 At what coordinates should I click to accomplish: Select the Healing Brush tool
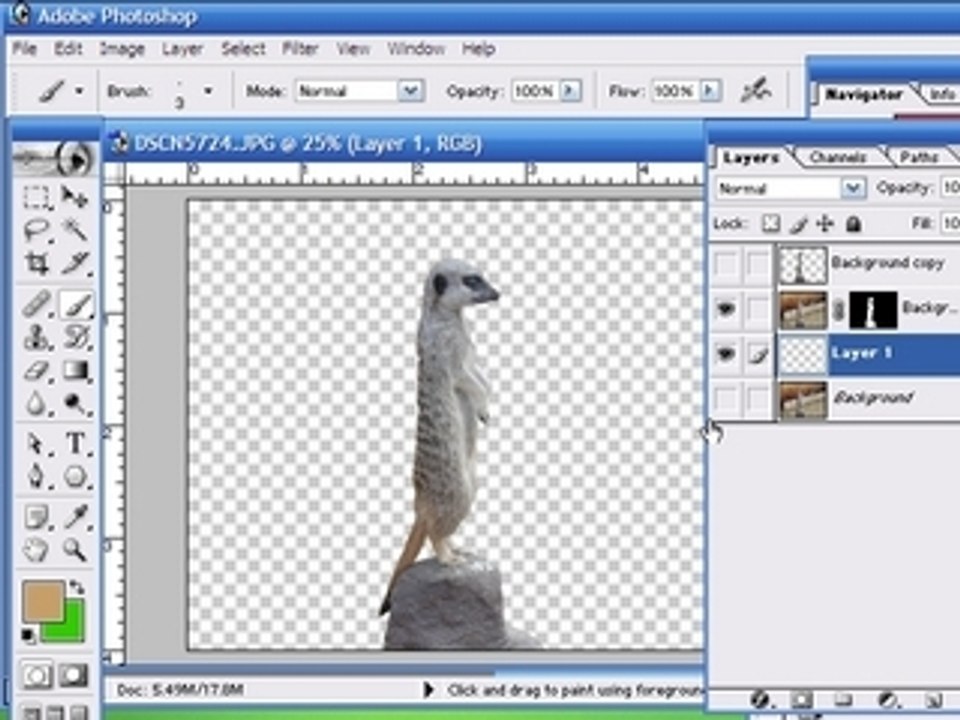(37, 304)
